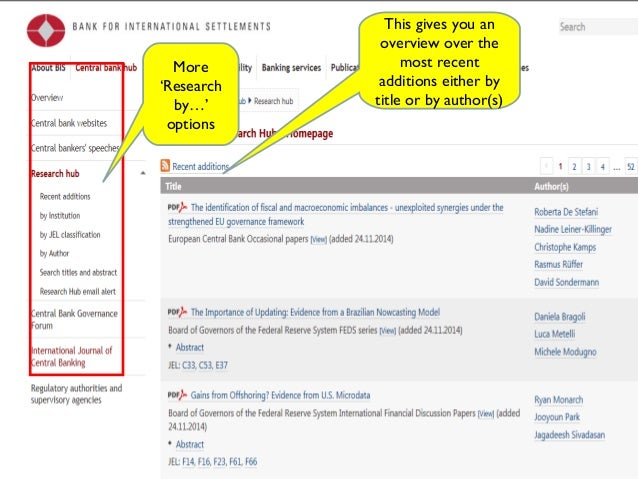Open author Christophe Kamps
Image resolution: width=638 pixels, height=479 pixels.
pyautogui.click(x=565, y=247)
